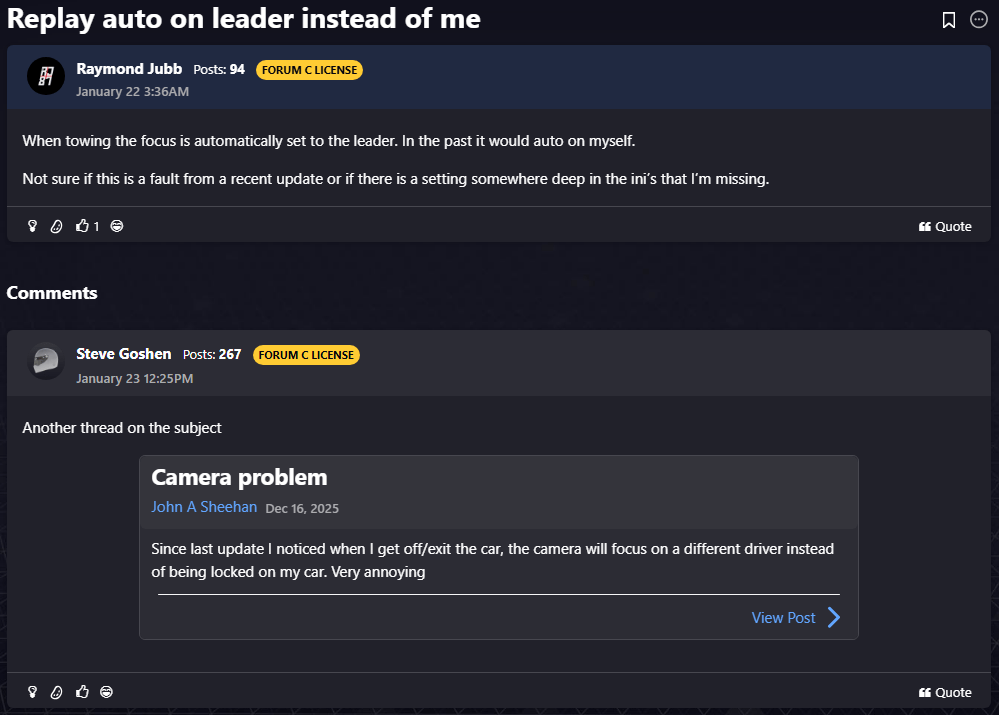React with potato icon on Raymond Jubb's post
The width and height of the screenshot is (999, 715).
56,226
